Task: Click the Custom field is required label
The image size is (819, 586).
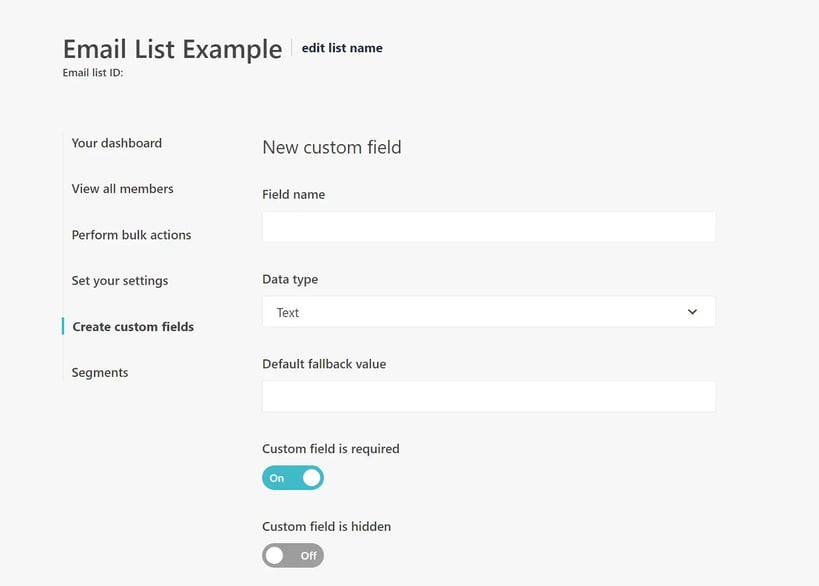Action: 331,449
